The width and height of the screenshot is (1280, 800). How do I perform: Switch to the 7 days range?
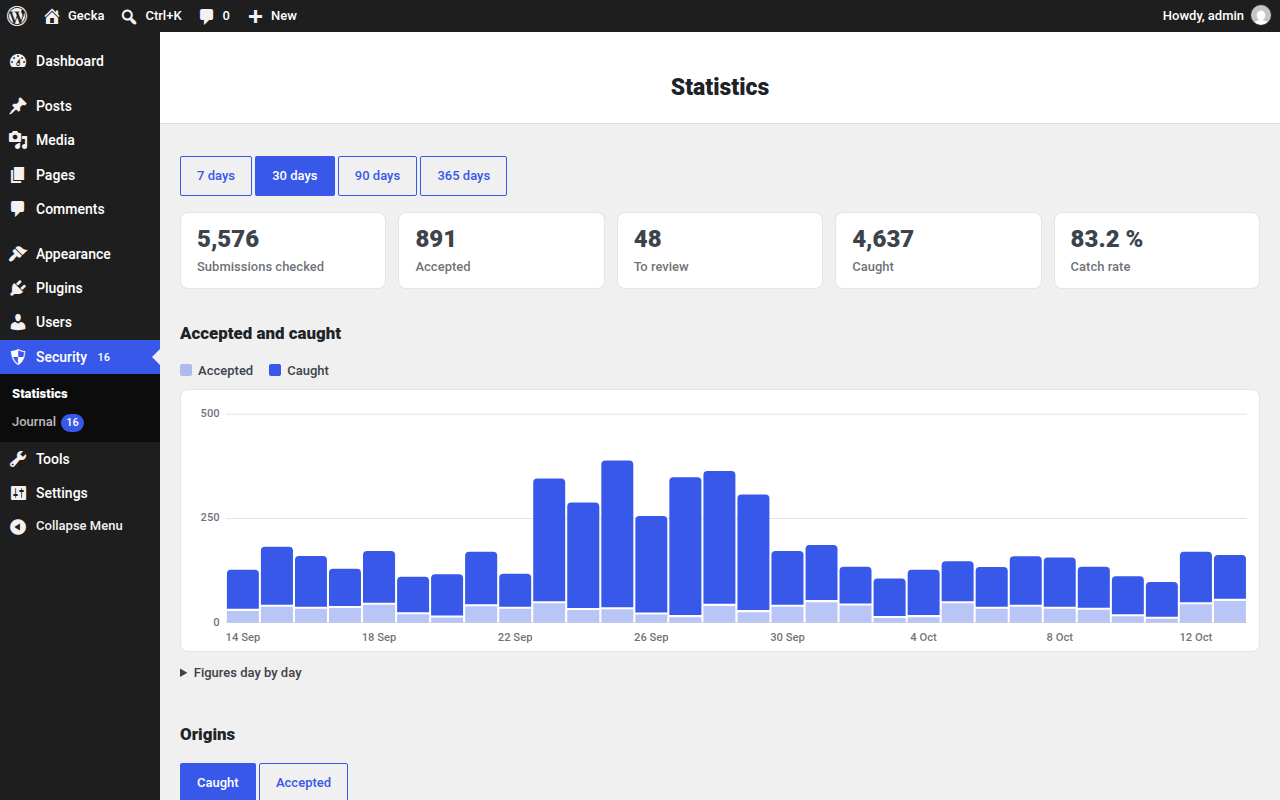tap(216, 176)
